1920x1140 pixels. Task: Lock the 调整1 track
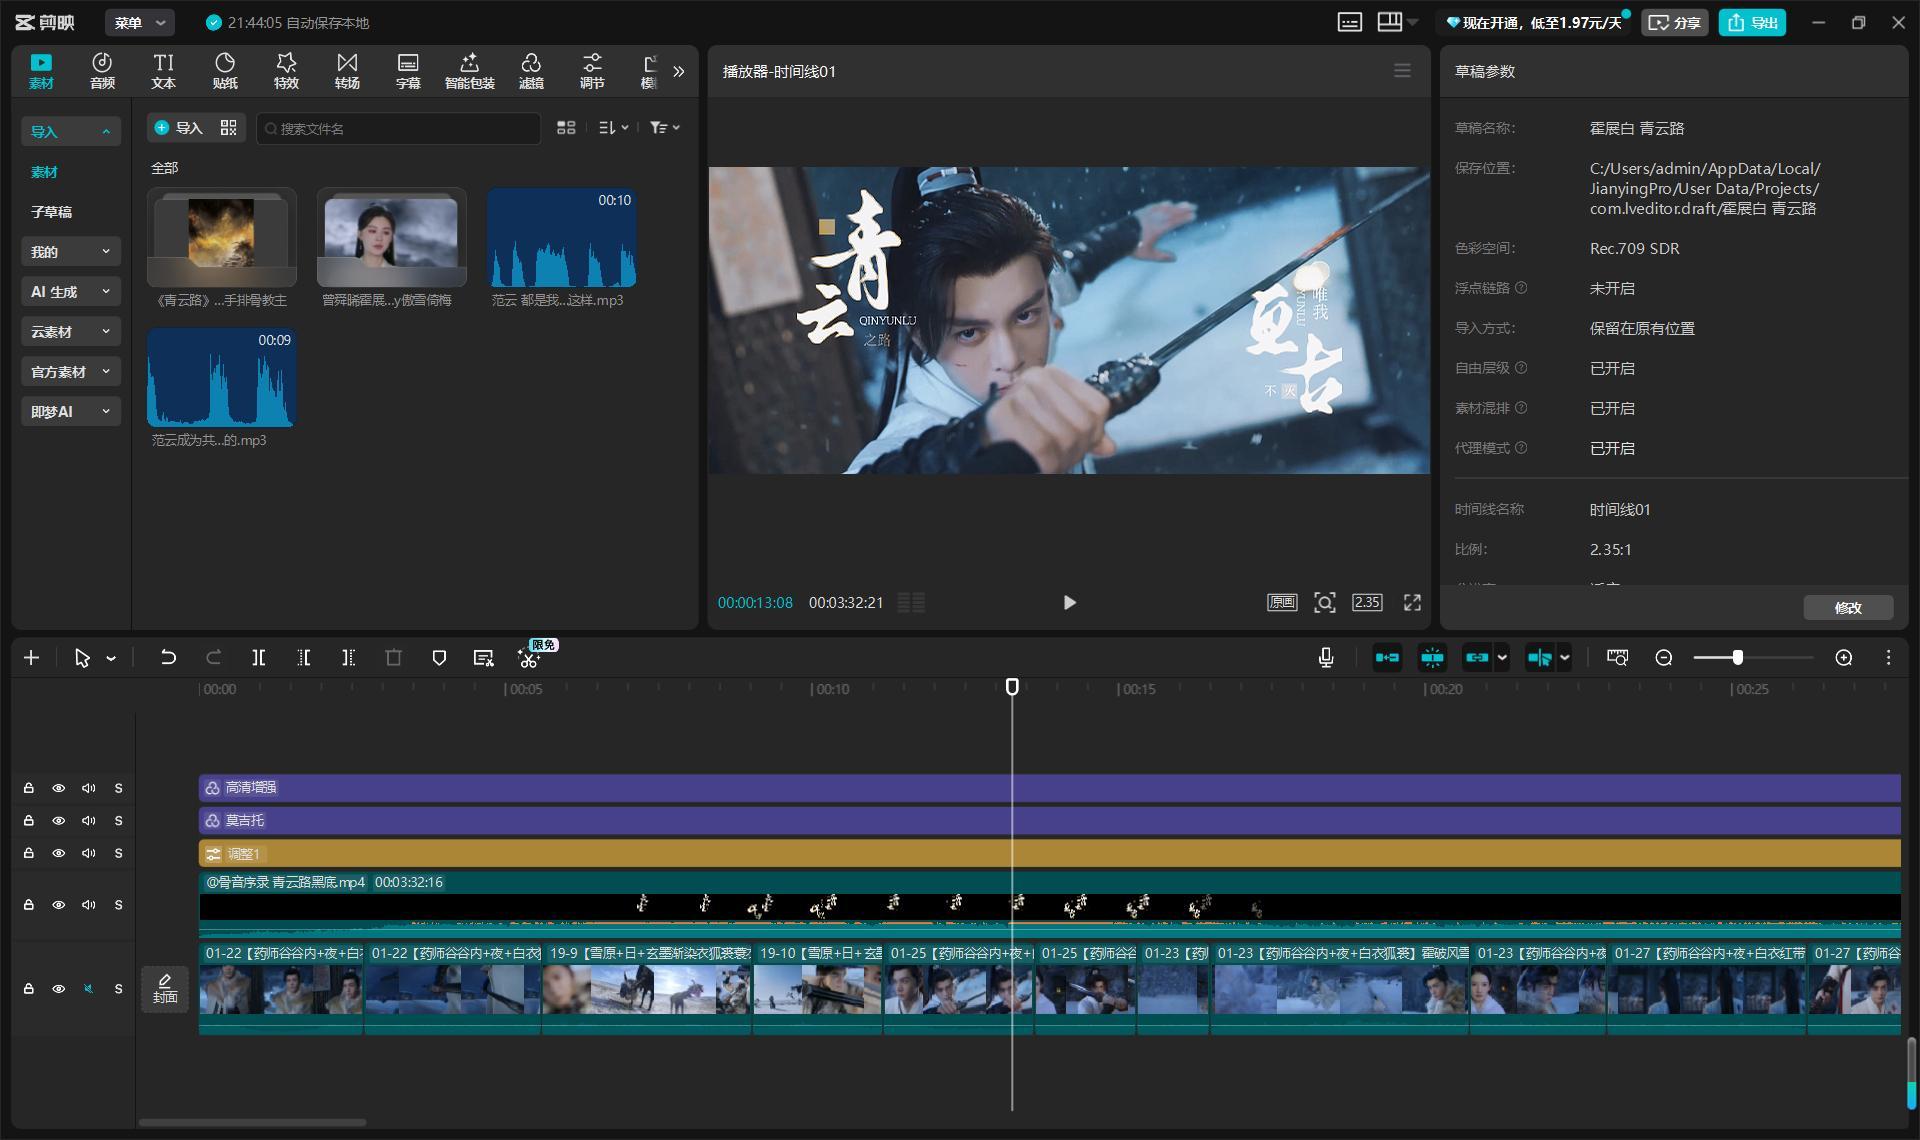[29, 853]
